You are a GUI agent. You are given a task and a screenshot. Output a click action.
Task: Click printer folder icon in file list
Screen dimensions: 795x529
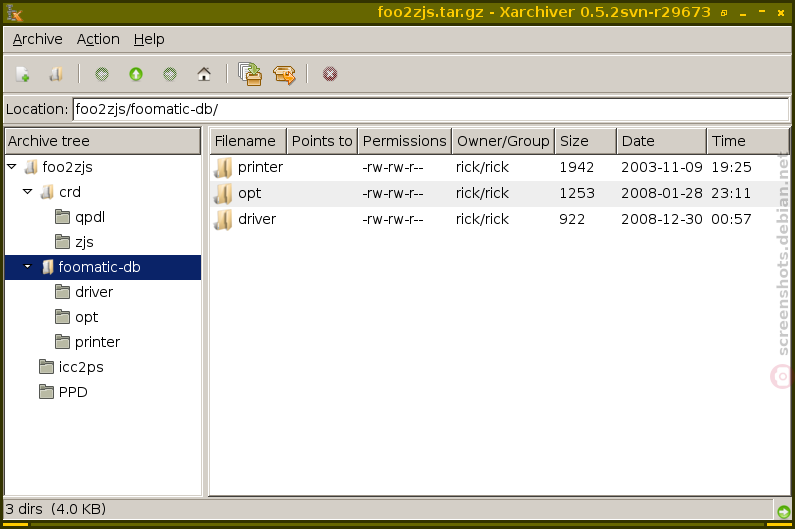tap(223, 167)
